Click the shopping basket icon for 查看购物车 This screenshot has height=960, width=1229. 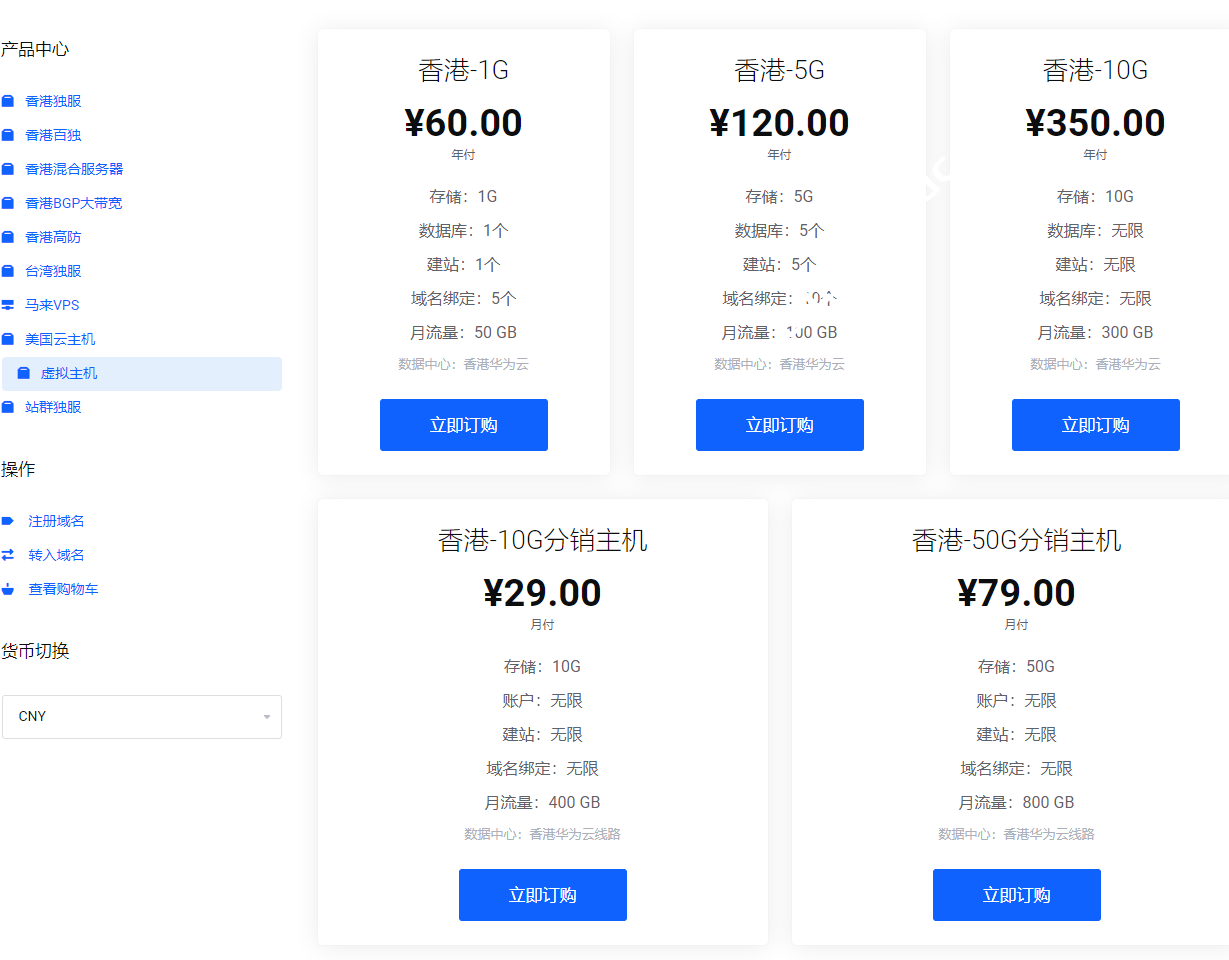(x=8, y=589)
